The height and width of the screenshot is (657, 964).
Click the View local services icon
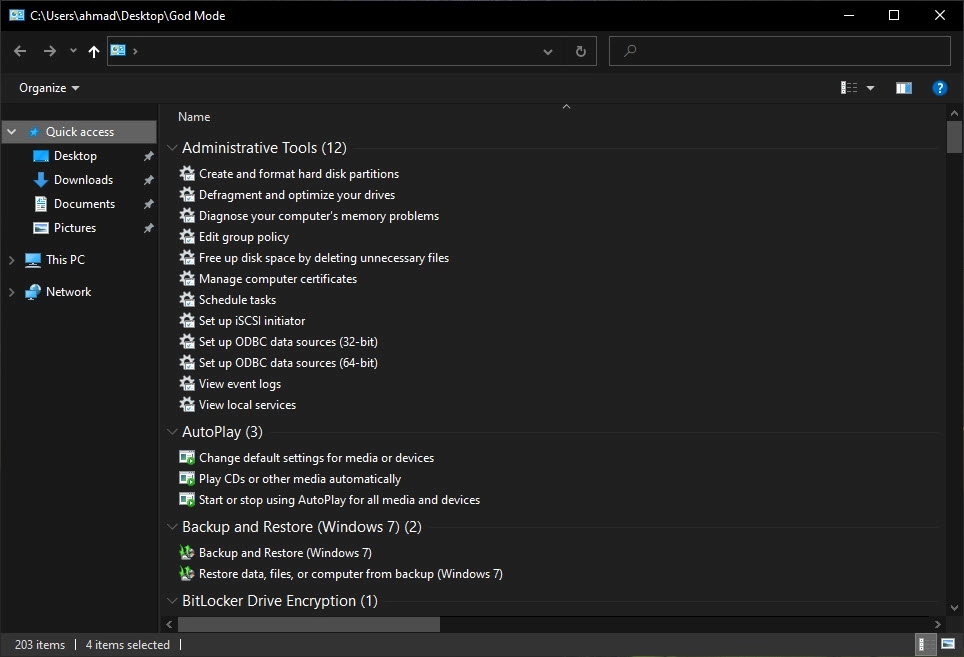coord(187,404)
